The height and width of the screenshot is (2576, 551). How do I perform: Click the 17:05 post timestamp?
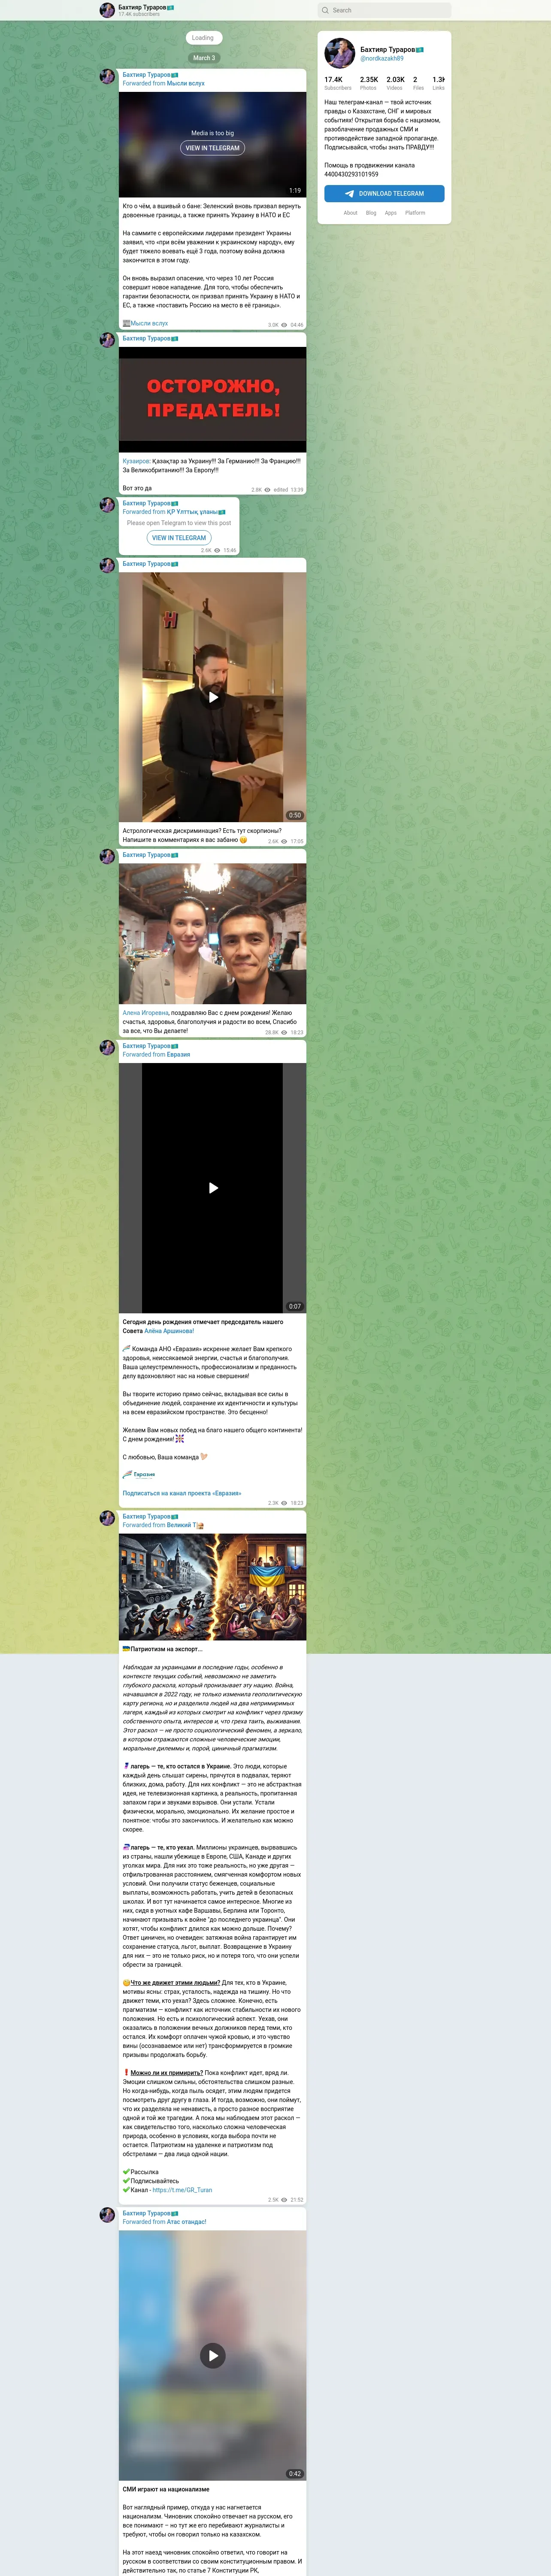(297, 841)
